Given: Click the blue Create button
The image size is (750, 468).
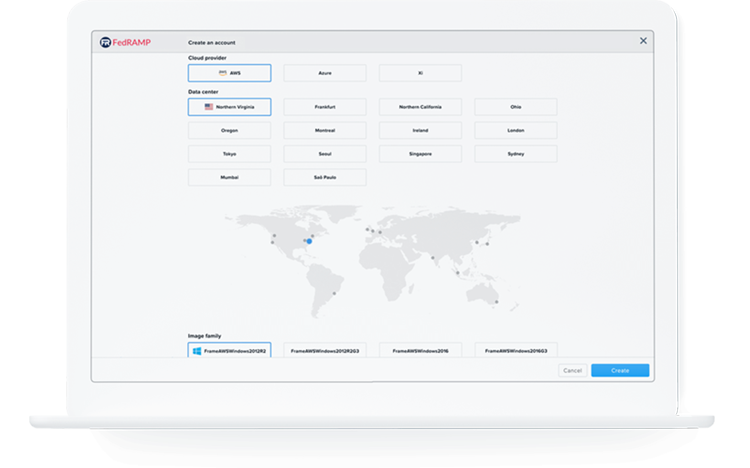Looking at the screenshot, I should tap(620, 370).
